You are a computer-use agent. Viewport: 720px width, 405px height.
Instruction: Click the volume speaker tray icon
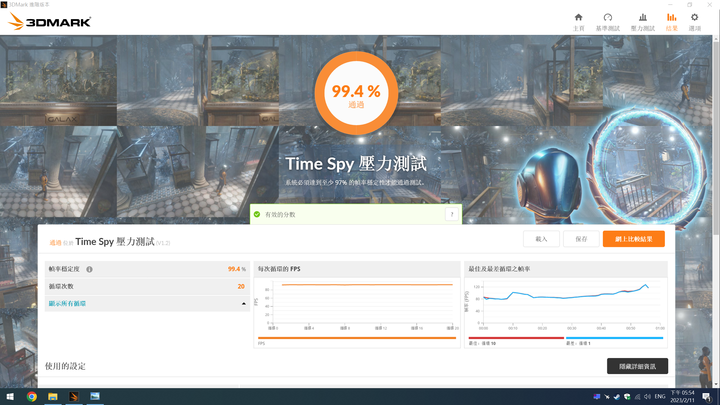pos(647,397)
